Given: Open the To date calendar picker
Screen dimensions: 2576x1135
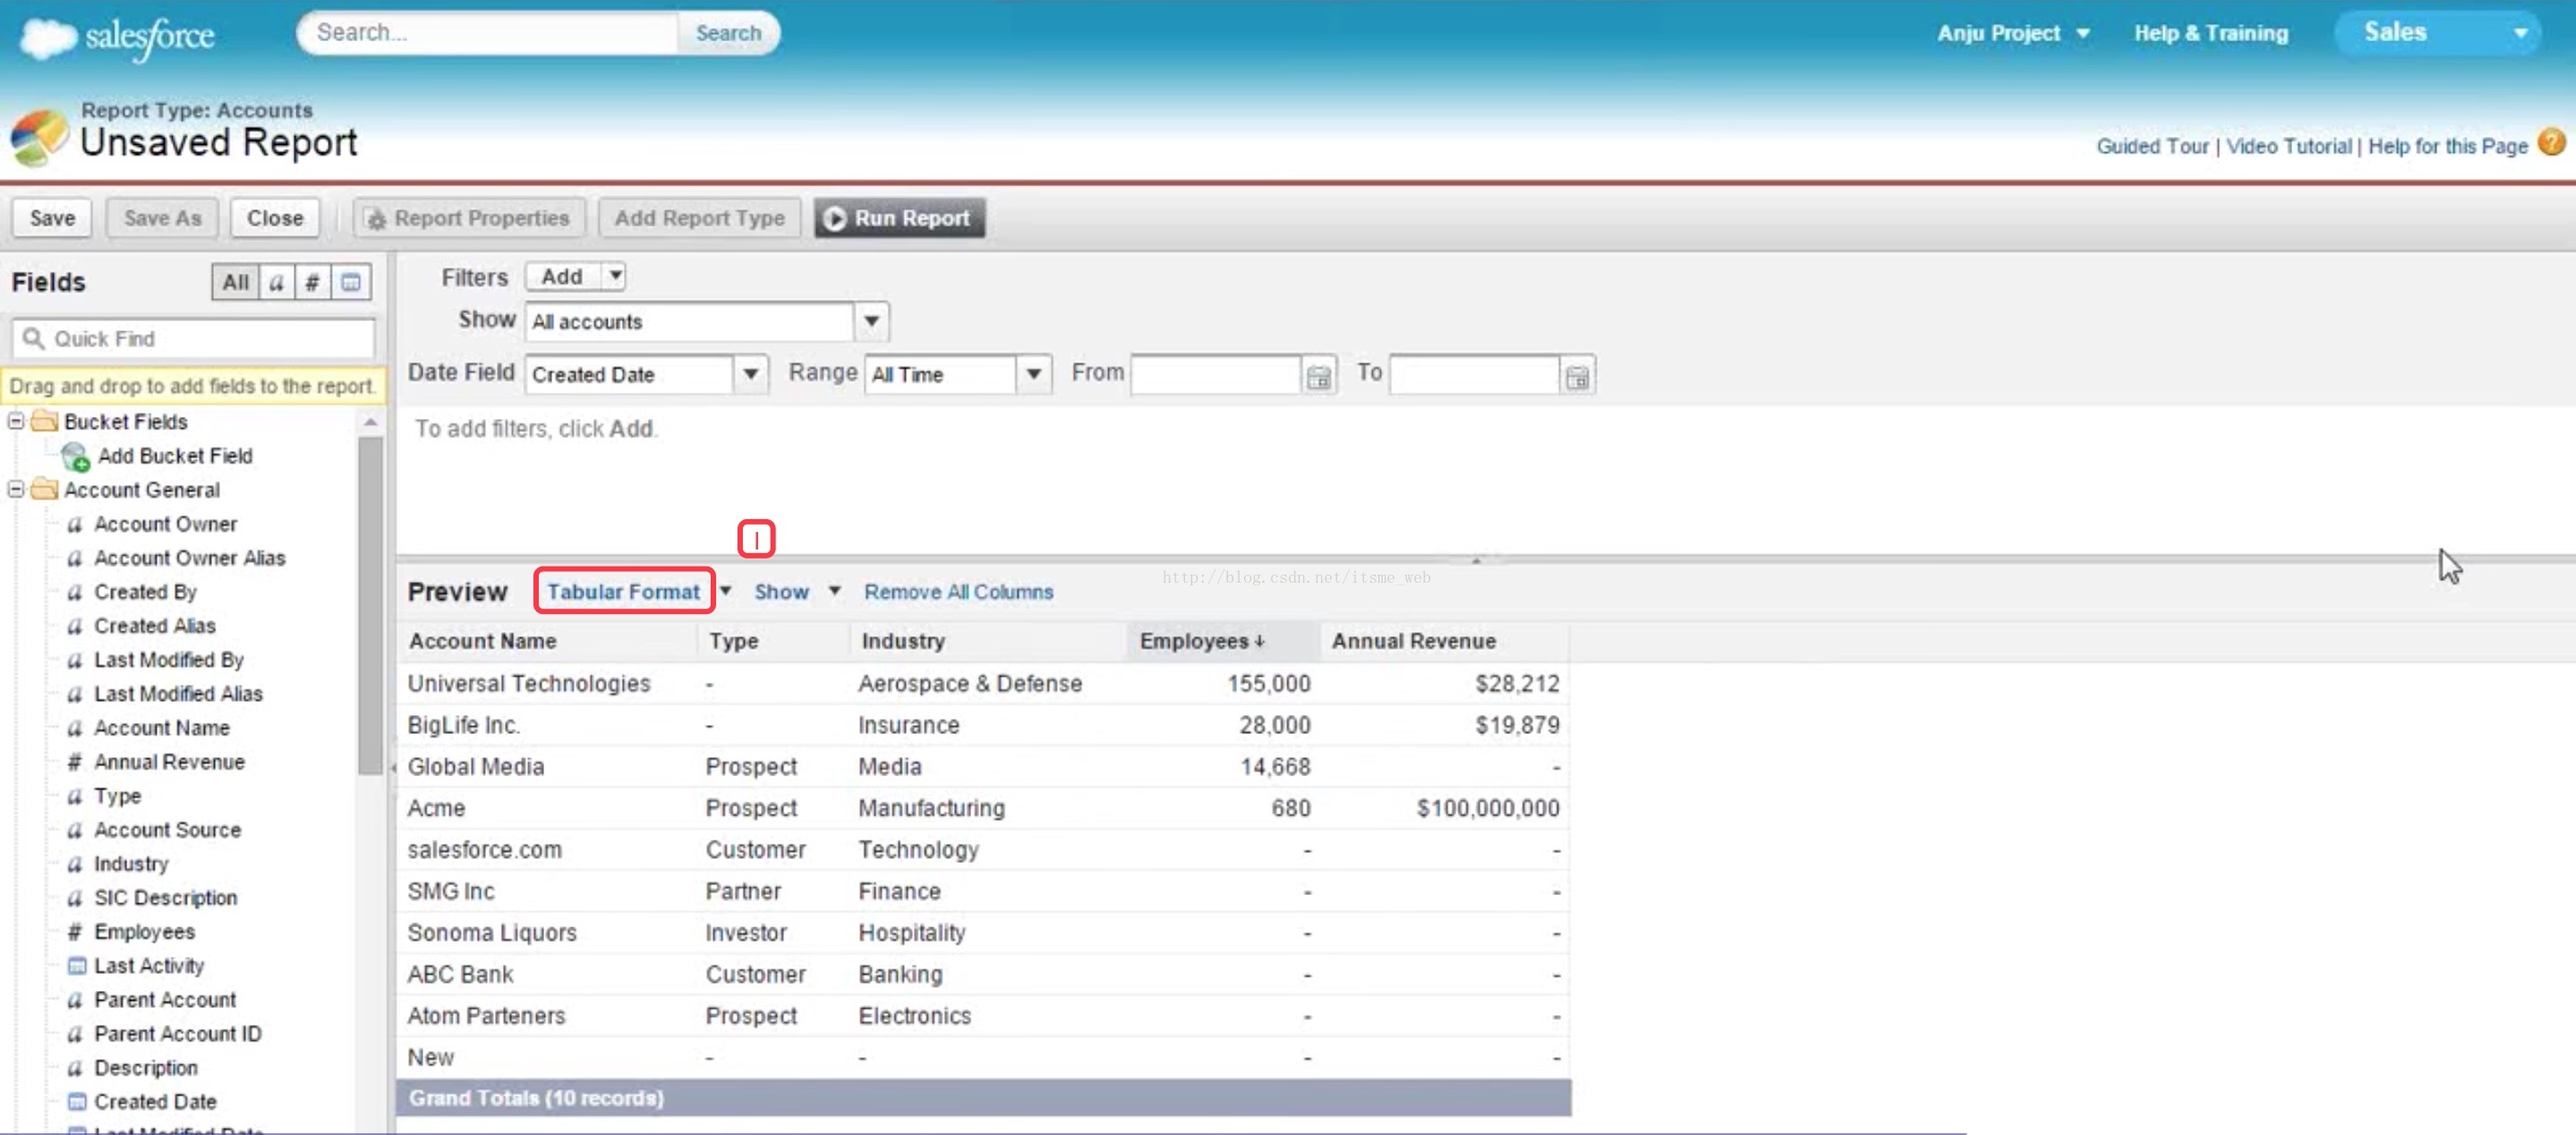Looking at the screenshot, I should (x=1576, y=376).
